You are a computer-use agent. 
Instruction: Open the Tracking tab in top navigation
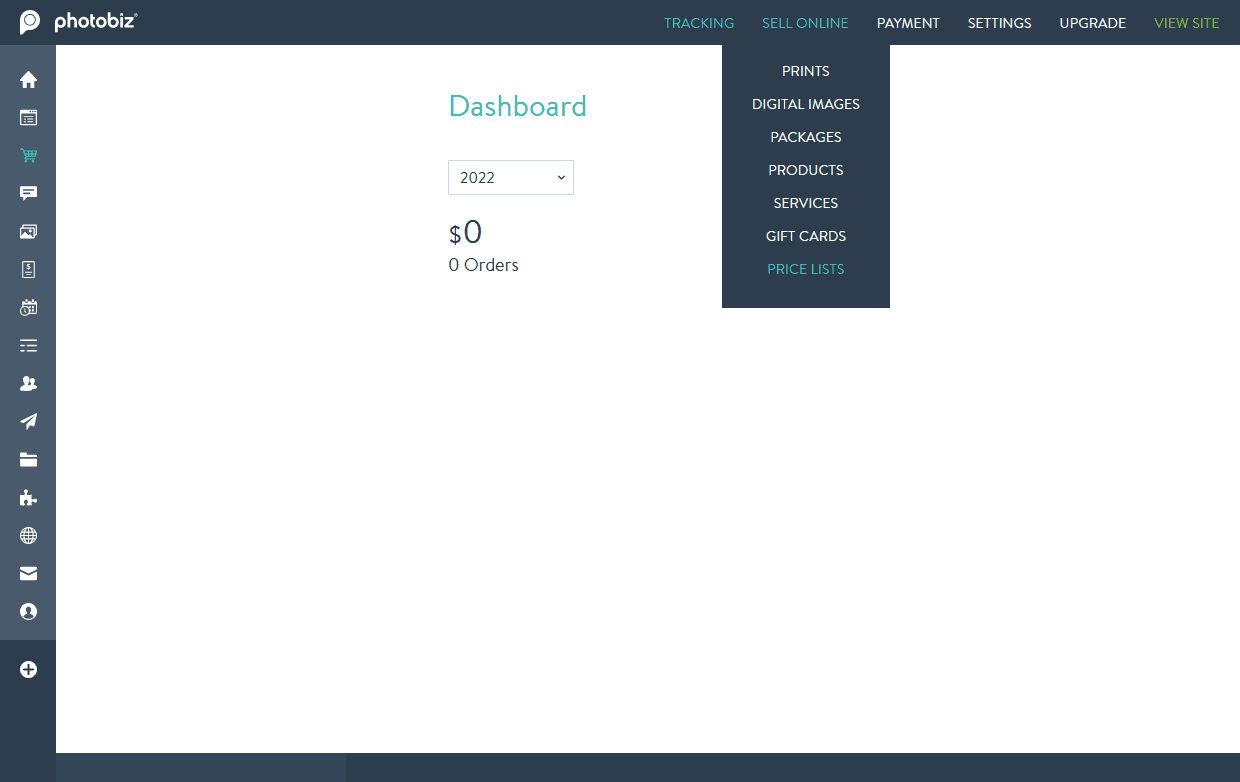pyautogui.click(x=699, y=23)
